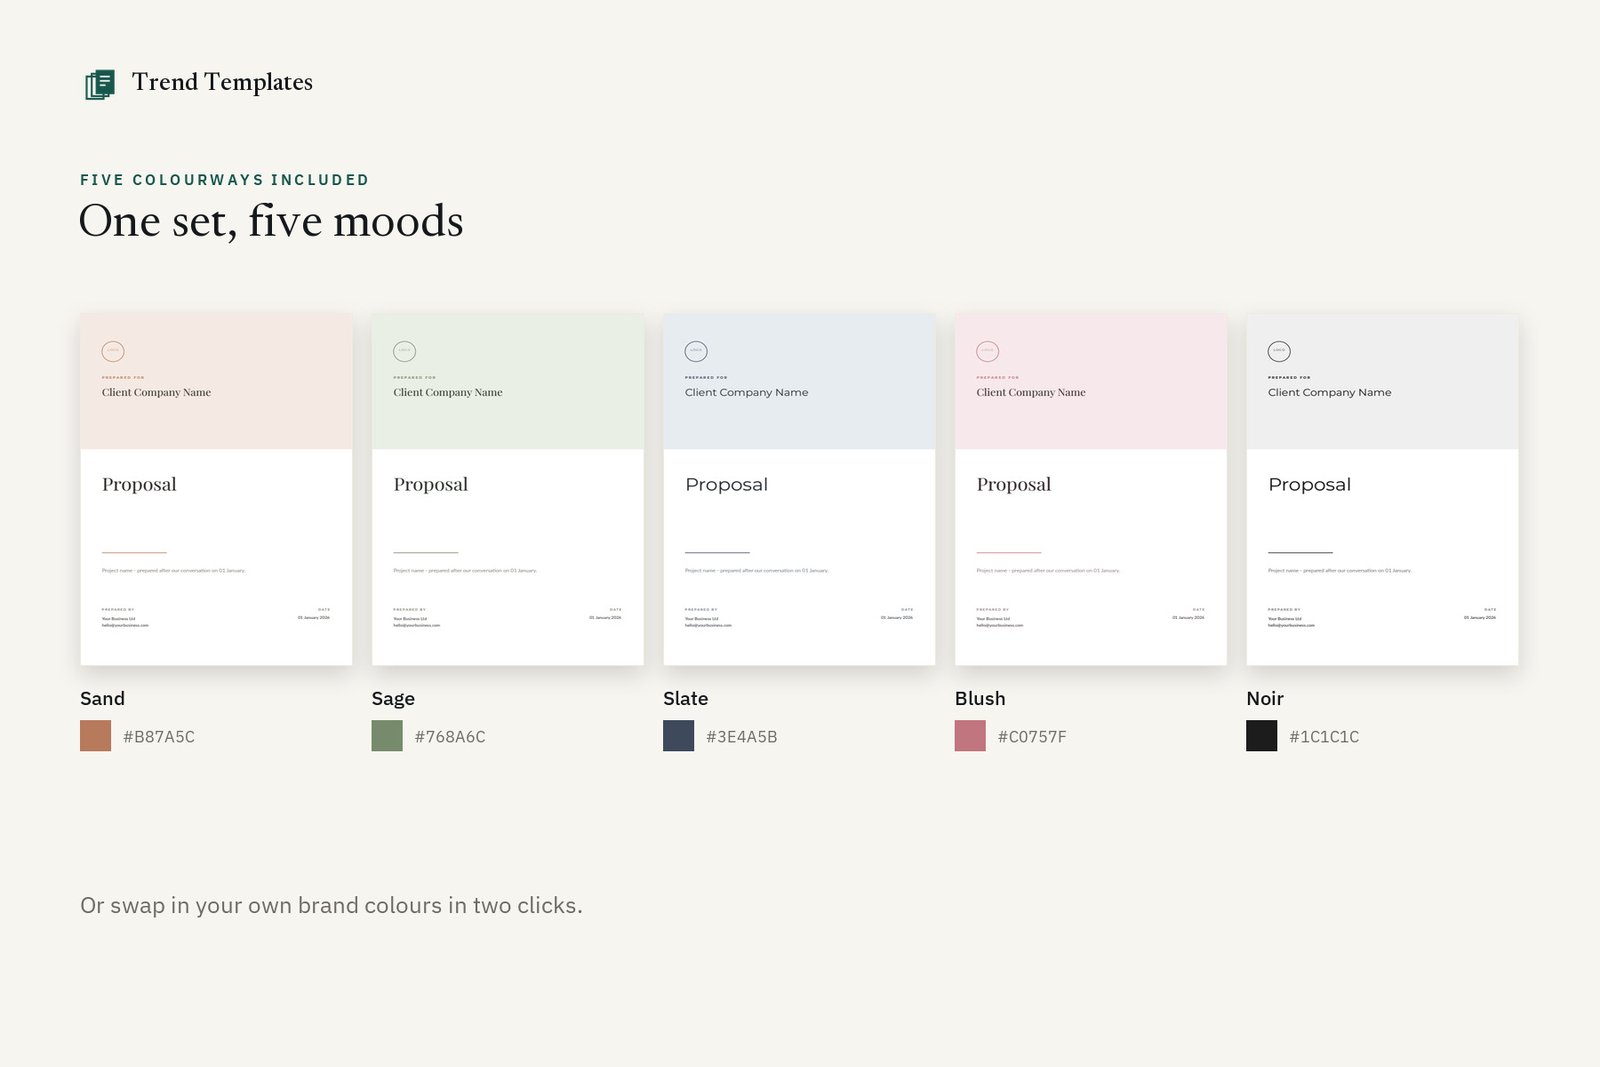Click the Proposal title on Slate template
Screen dimensions: 1600x1067
(x=727, y=485)
